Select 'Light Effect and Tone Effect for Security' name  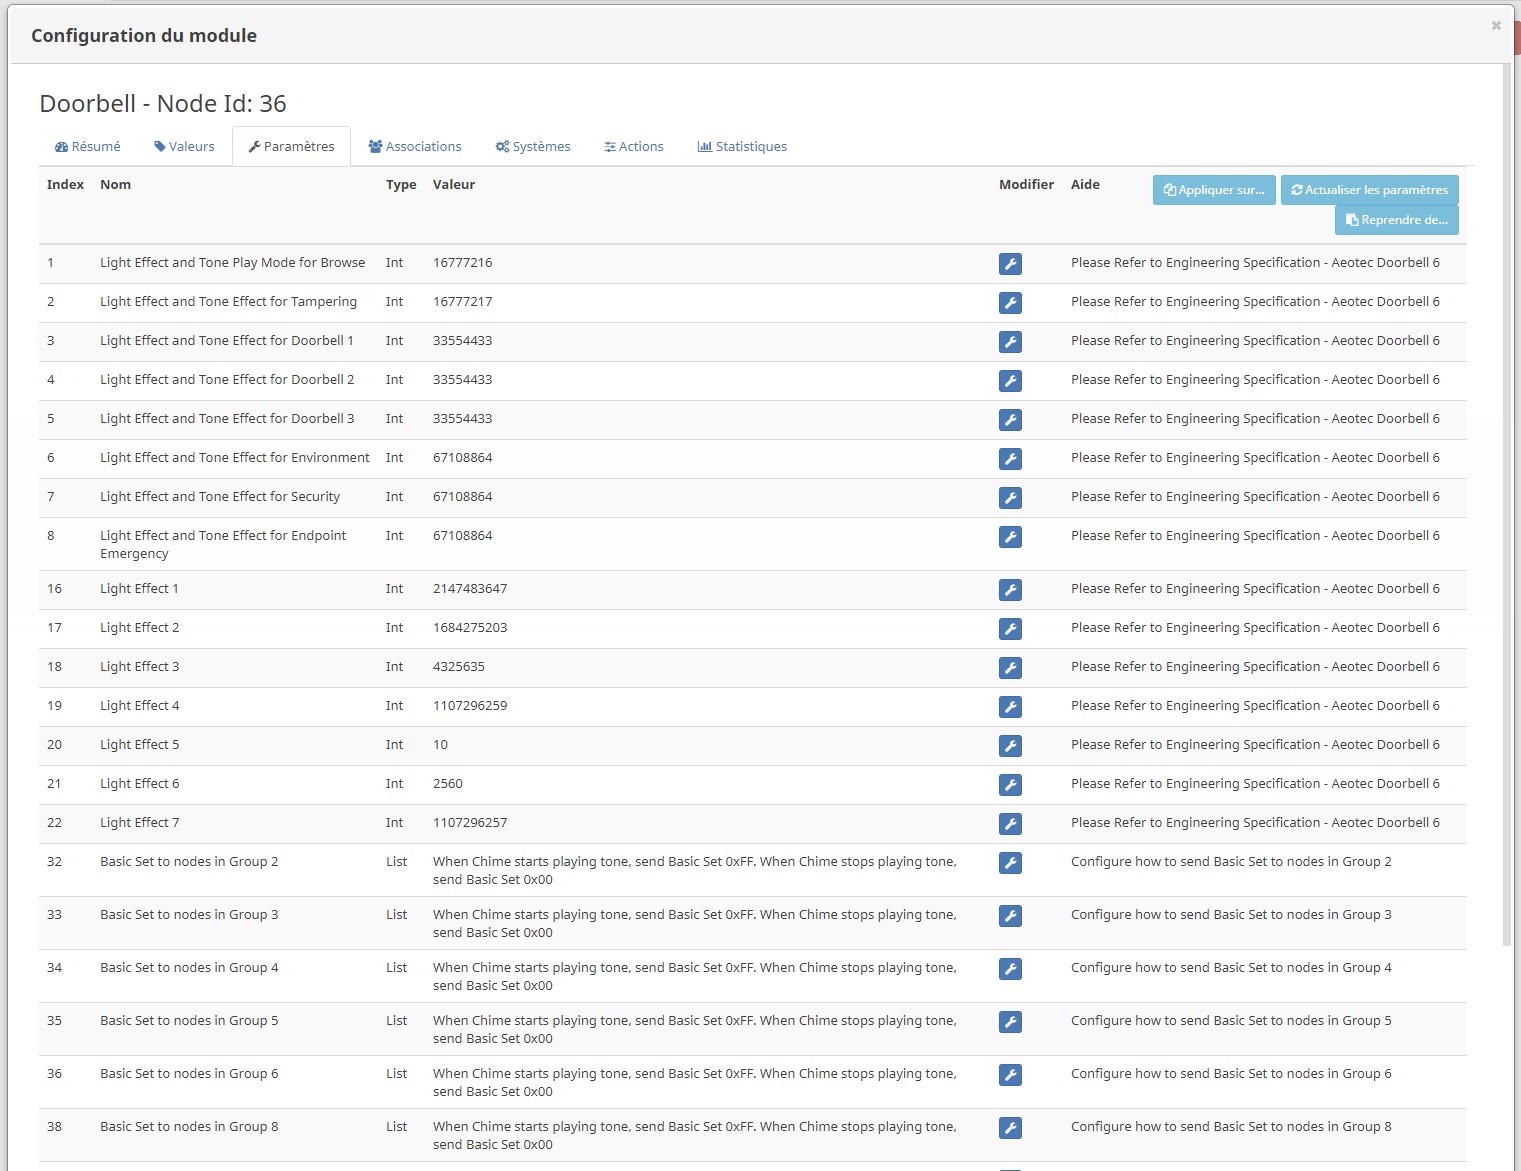pos(220,497)
